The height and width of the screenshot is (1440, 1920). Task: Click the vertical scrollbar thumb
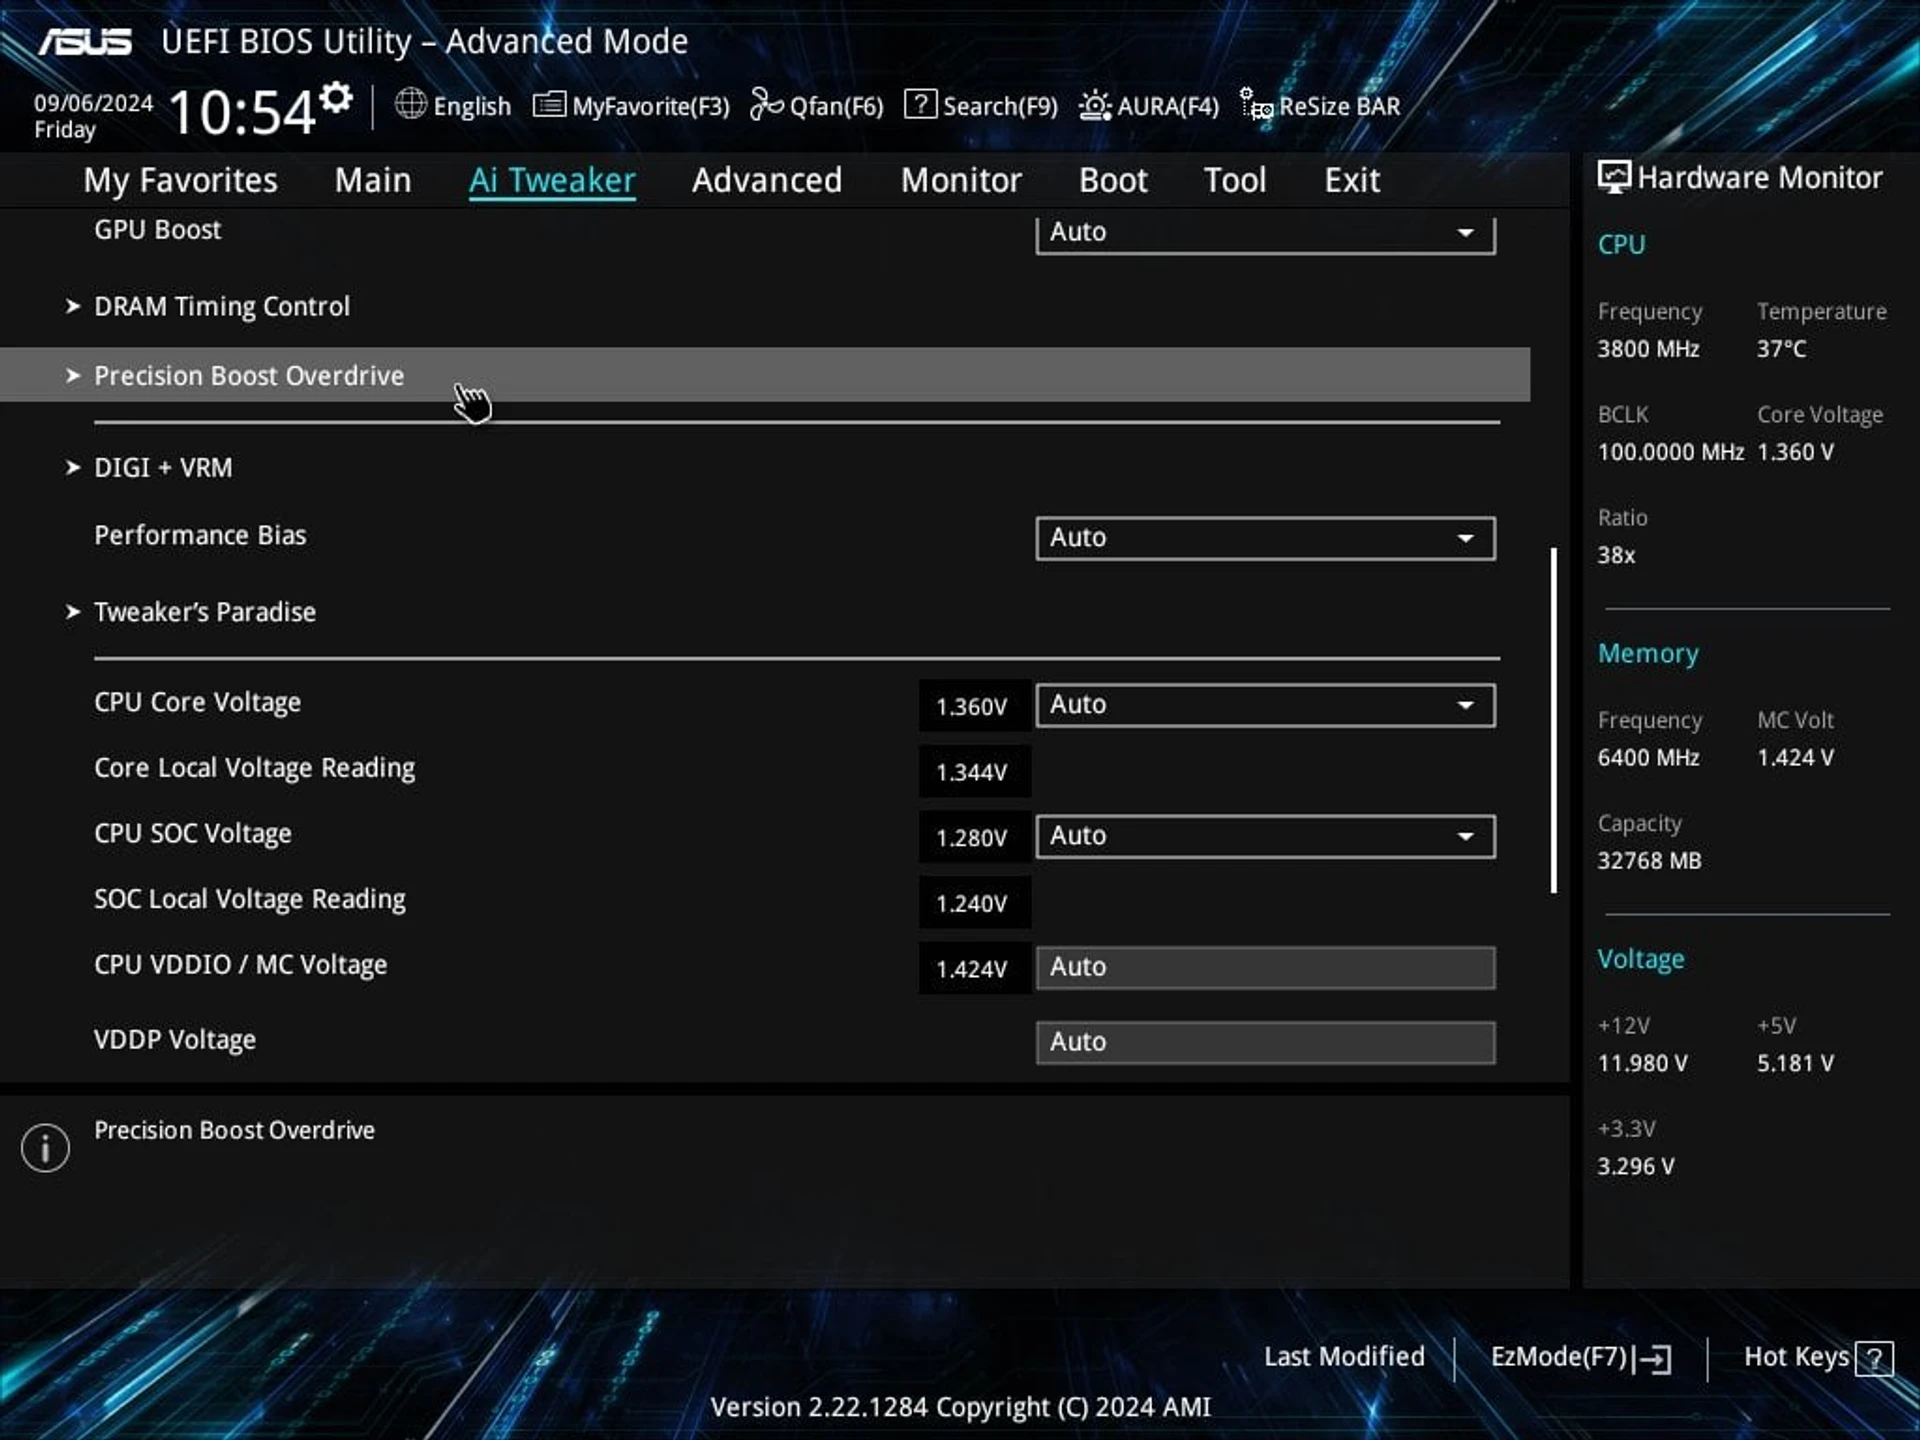pos(1554,720)
